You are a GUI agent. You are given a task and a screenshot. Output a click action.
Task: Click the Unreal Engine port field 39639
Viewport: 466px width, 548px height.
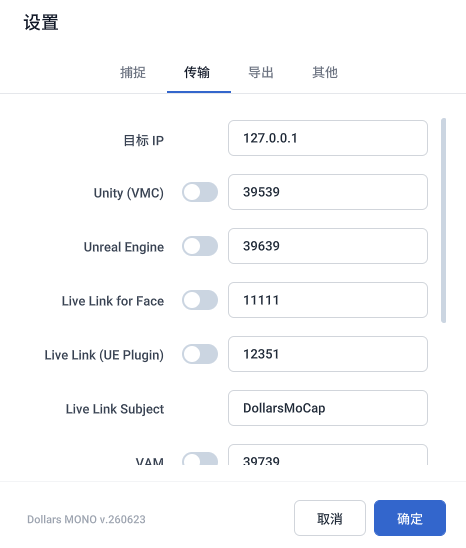[x=328, y=246]
